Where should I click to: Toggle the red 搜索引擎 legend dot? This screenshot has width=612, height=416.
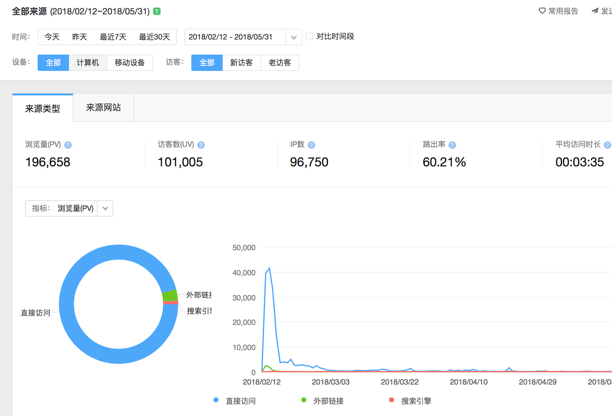(x=391, y=400)
